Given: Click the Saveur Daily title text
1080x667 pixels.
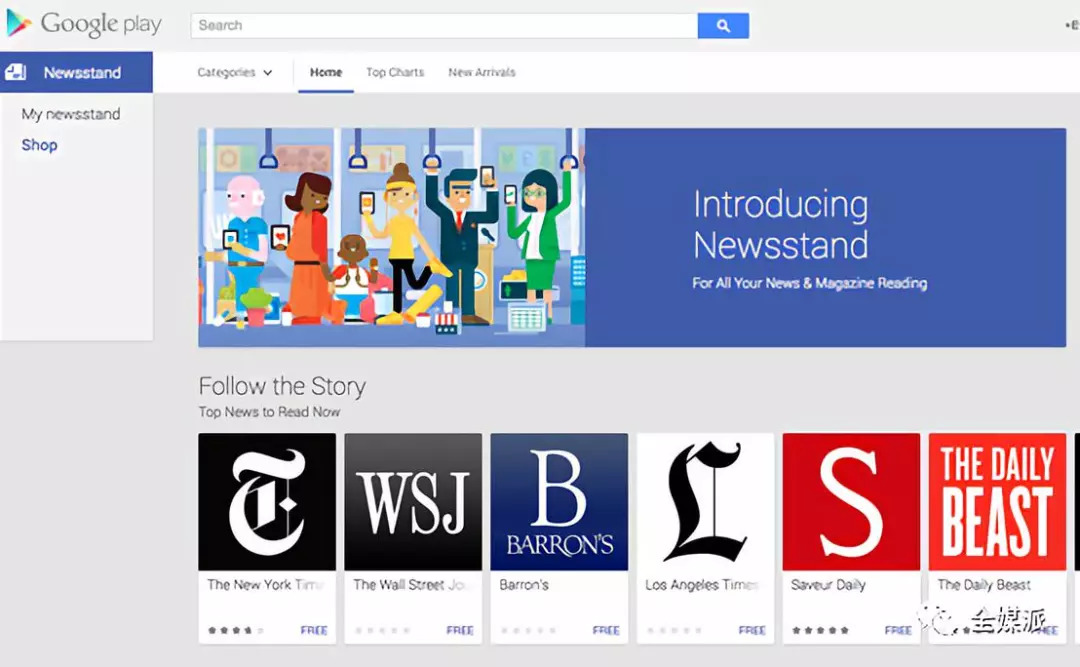Looking at the screenshot, I should [828, 584].
